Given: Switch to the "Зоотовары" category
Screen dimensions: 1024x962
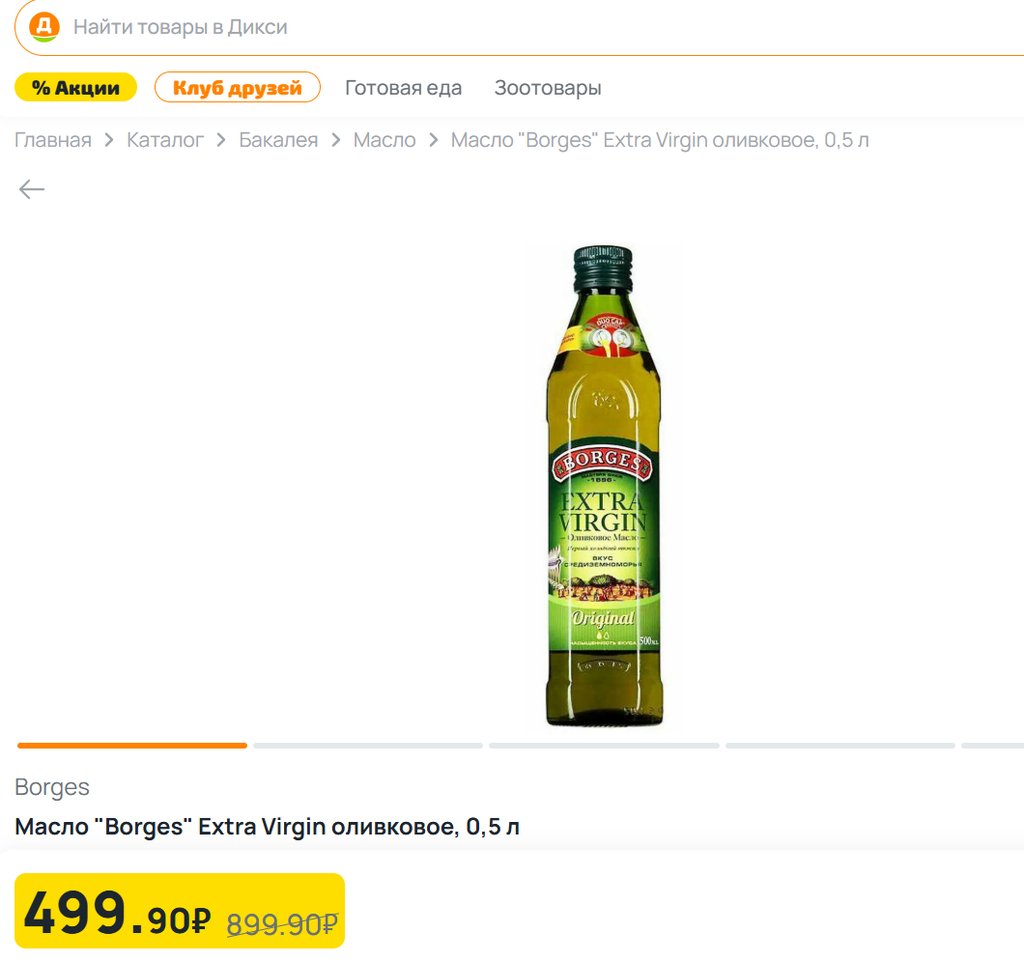Looking at the screenshot, I should tap(547, 88).
